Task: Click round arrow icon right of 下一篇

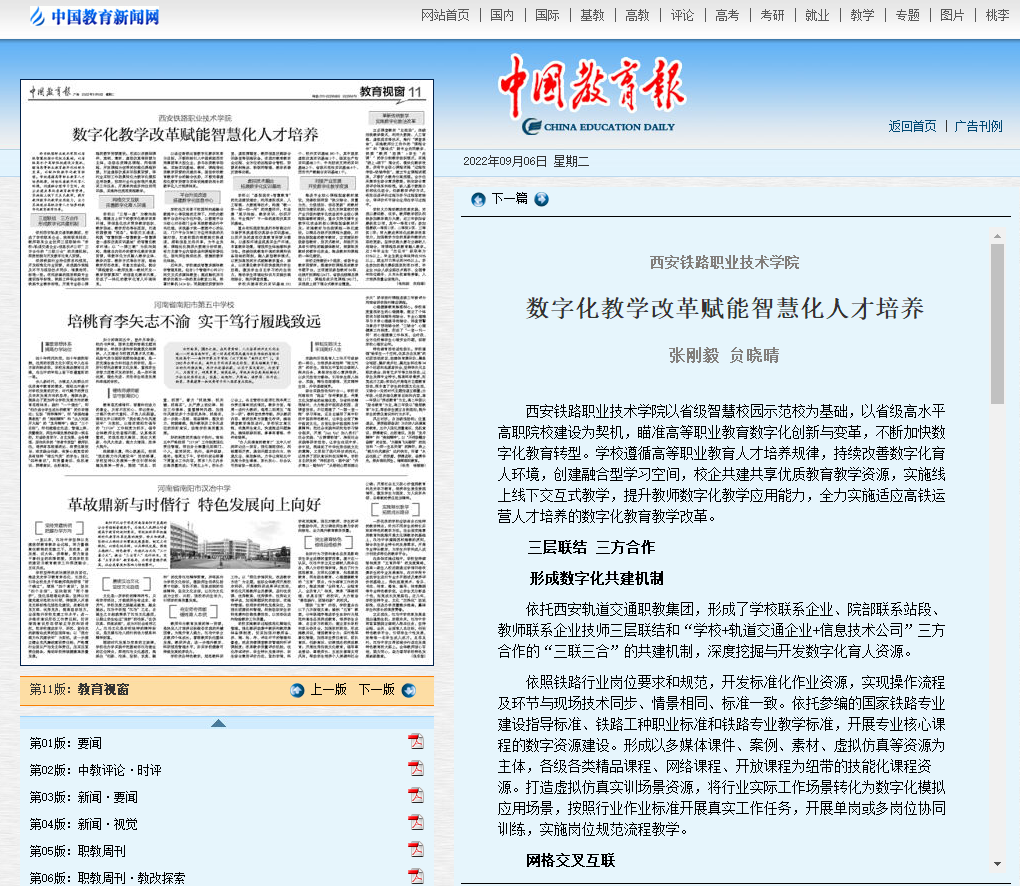Action: [x=541, y=199]
